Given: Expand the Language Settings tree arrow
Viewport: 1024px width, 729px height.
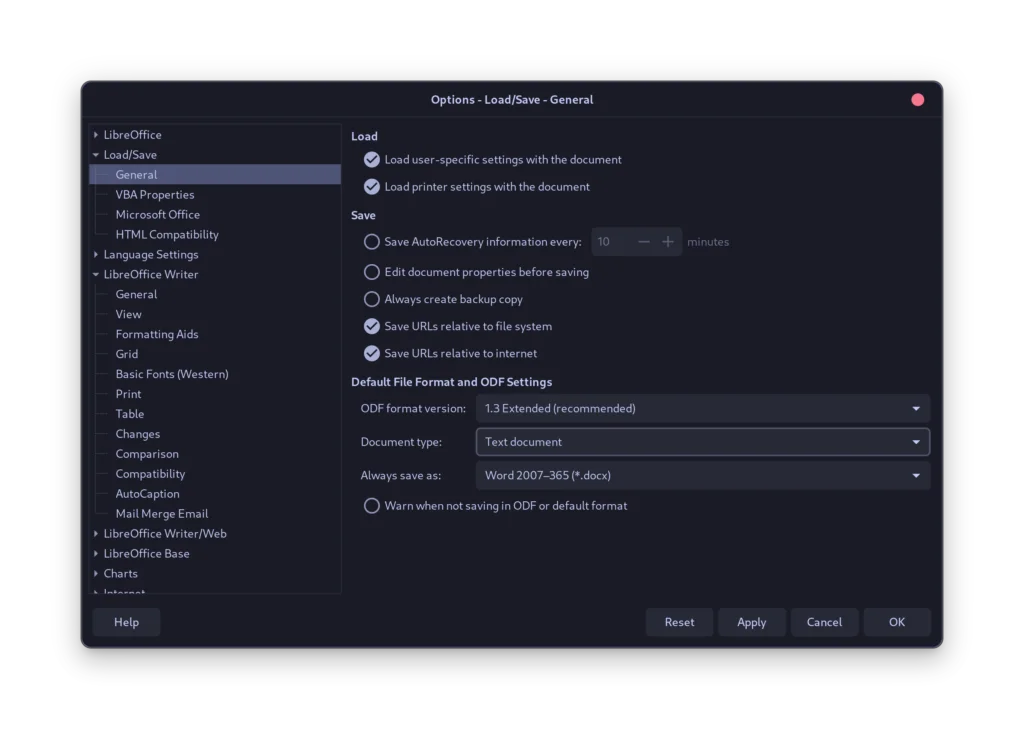Looking at the screenshot, I should click(96, 255).
